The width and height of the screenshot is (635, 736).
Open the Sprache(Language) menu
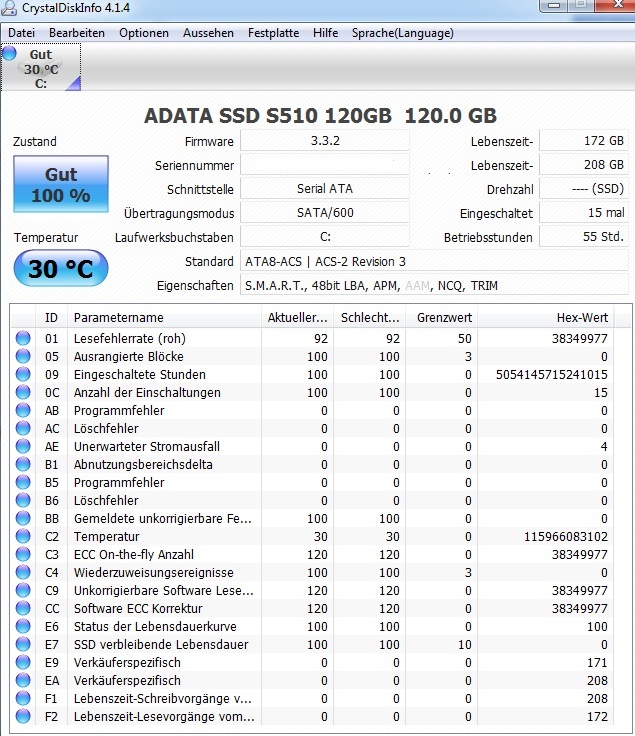click(x=403, y=33)
